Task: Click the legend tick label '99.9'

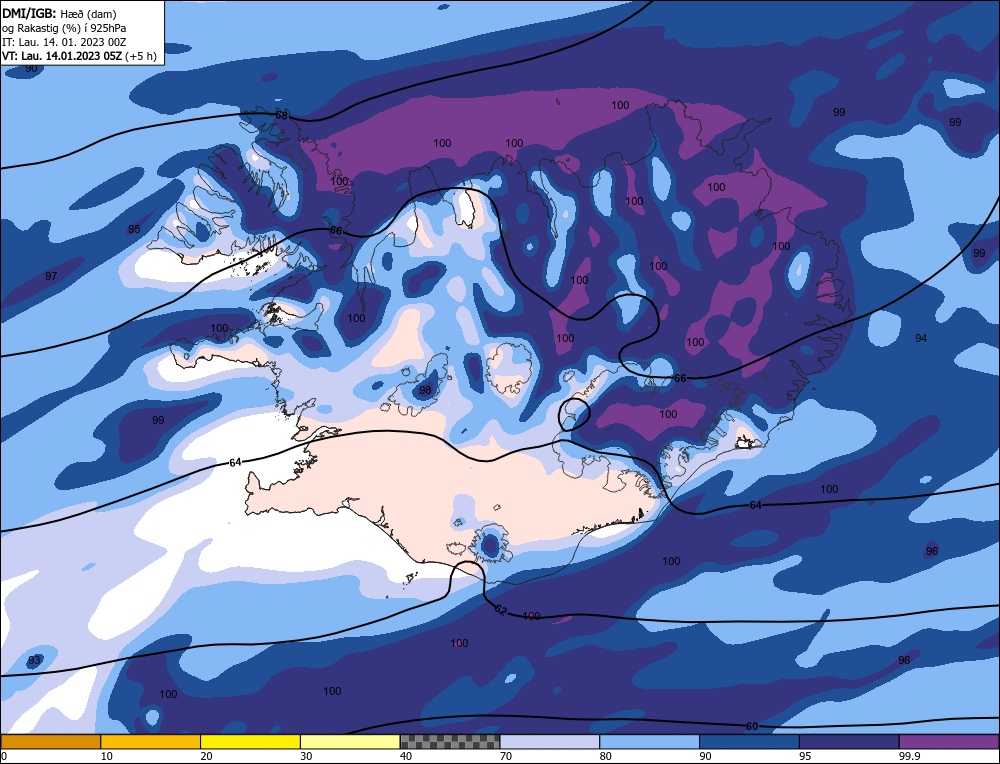Action: tap(908, 756)
